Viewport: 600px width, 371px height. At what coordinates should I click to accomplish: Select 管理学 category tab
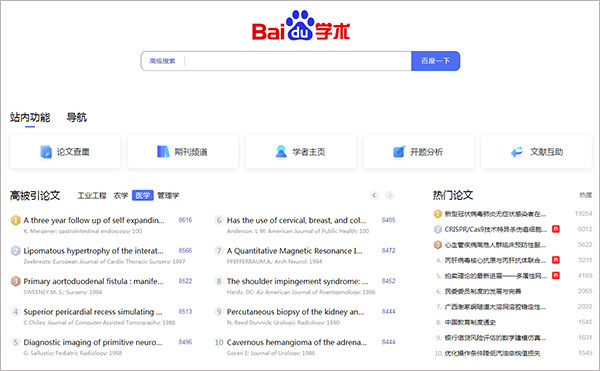coord(168,195)
